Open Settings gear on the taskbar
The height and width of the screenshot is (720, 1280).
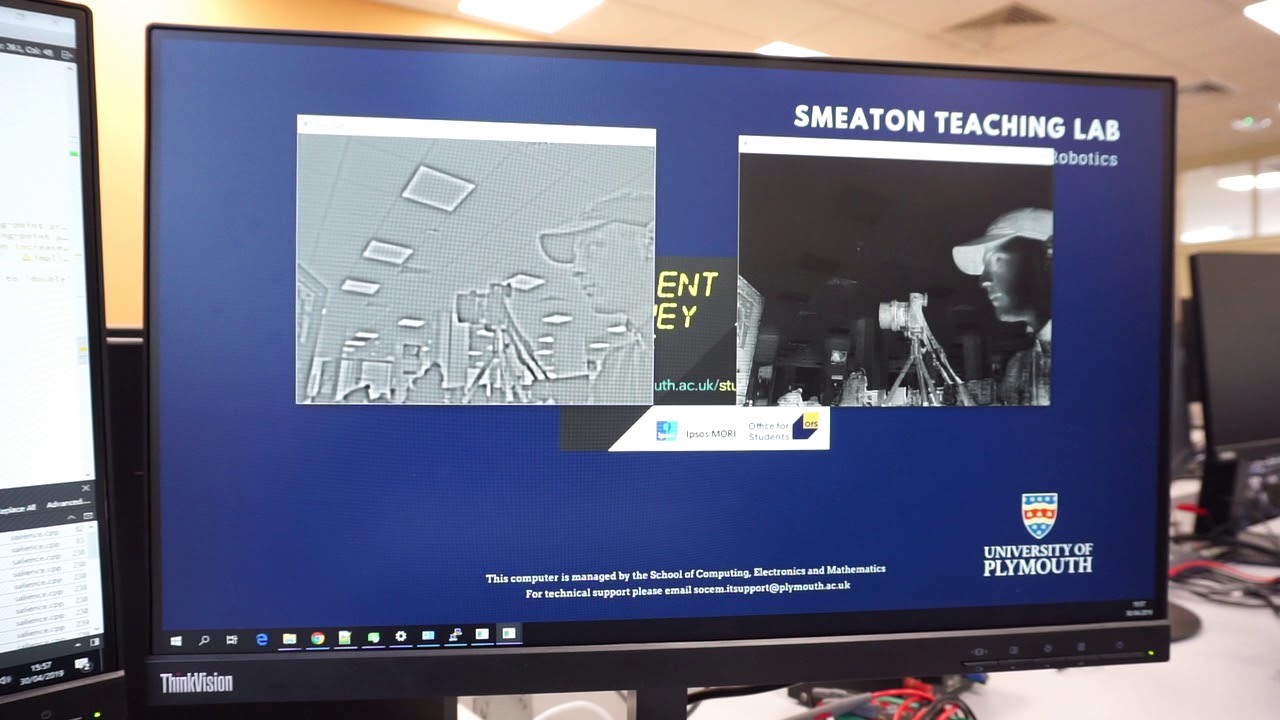point(401,636)
